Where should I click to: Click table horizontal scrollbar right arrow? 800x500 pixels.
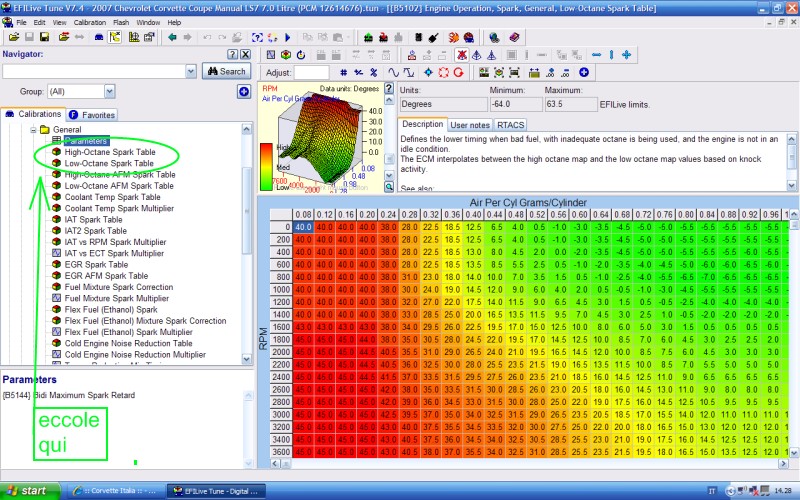783,463
